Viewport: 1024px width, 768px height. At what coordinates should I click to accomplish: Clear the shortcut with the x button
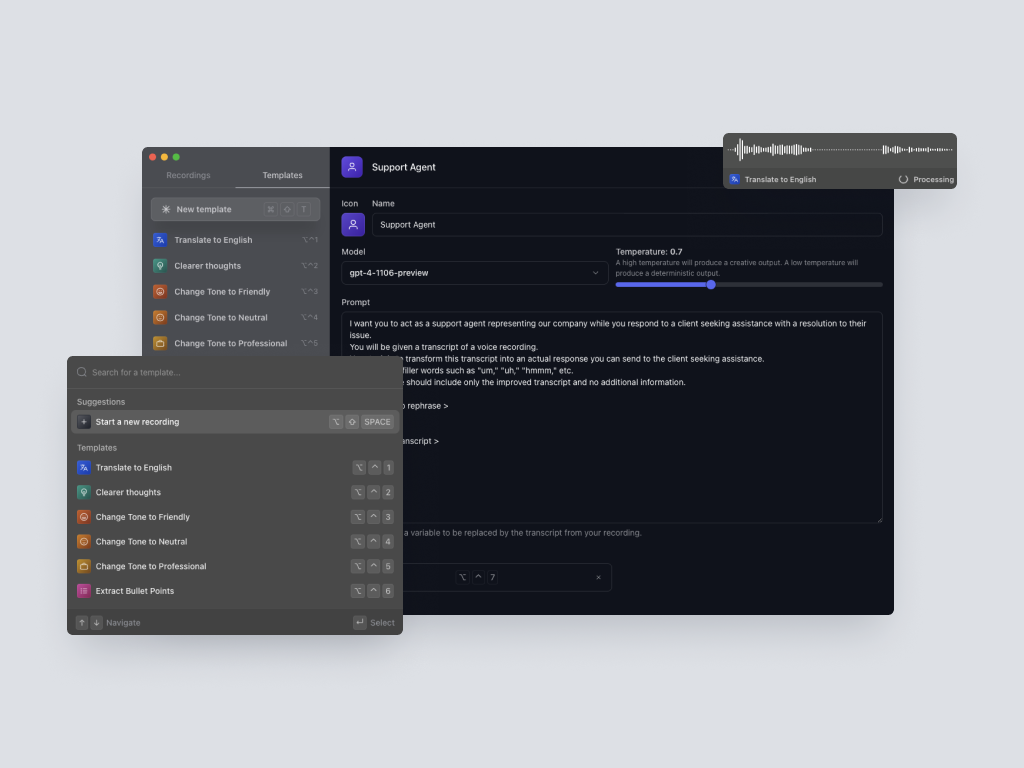point(599,577)
